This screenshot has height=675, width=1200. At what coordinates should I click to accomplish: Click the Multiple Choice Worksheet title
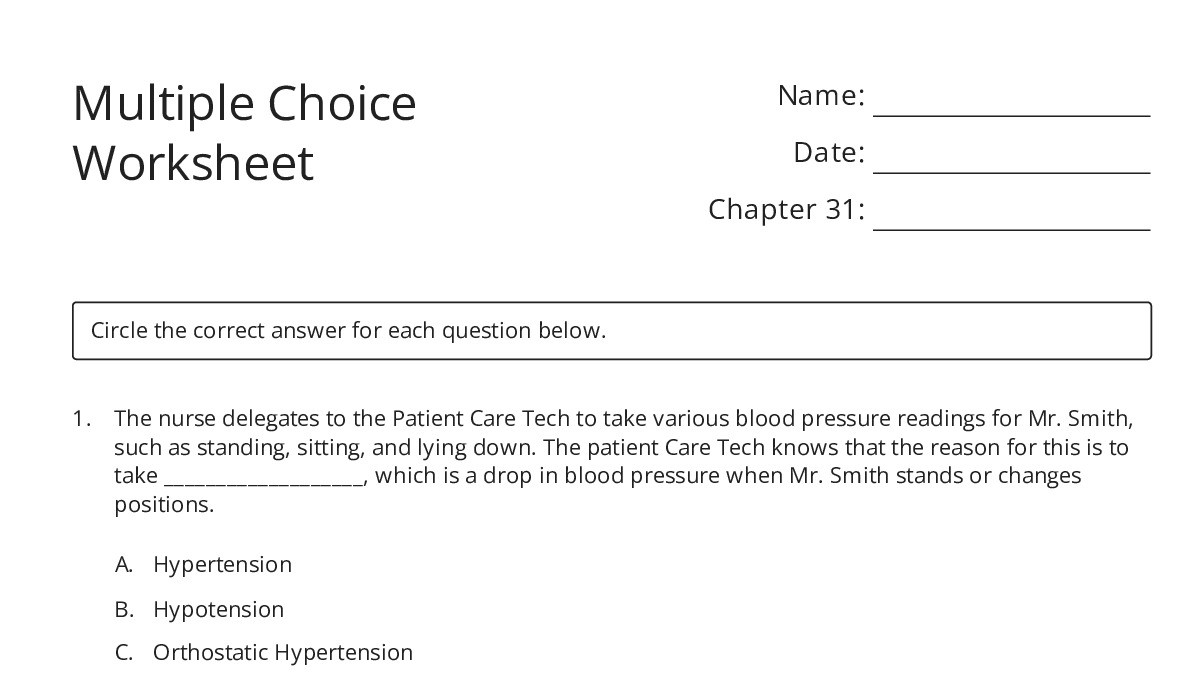click(244, 133)
